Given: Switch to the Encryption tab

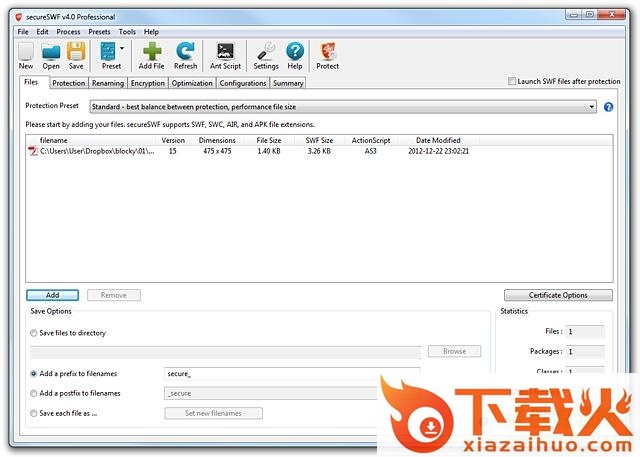Looking at the screenshot, I should [147, 84].
